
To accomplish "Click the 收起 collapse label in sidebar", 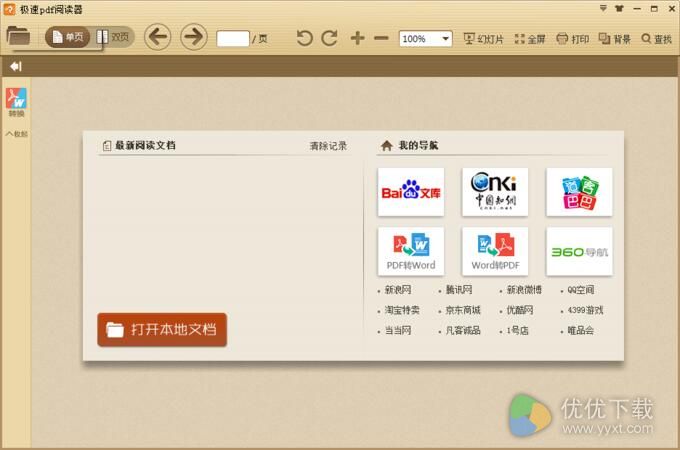I will [x=16, y=134].
